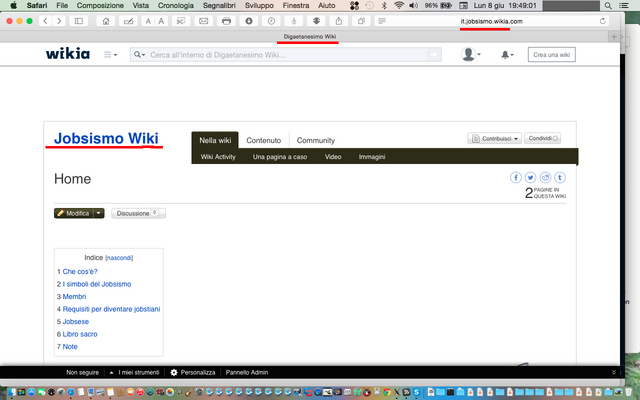Go to Una pagina a caso

coord(280,157)
